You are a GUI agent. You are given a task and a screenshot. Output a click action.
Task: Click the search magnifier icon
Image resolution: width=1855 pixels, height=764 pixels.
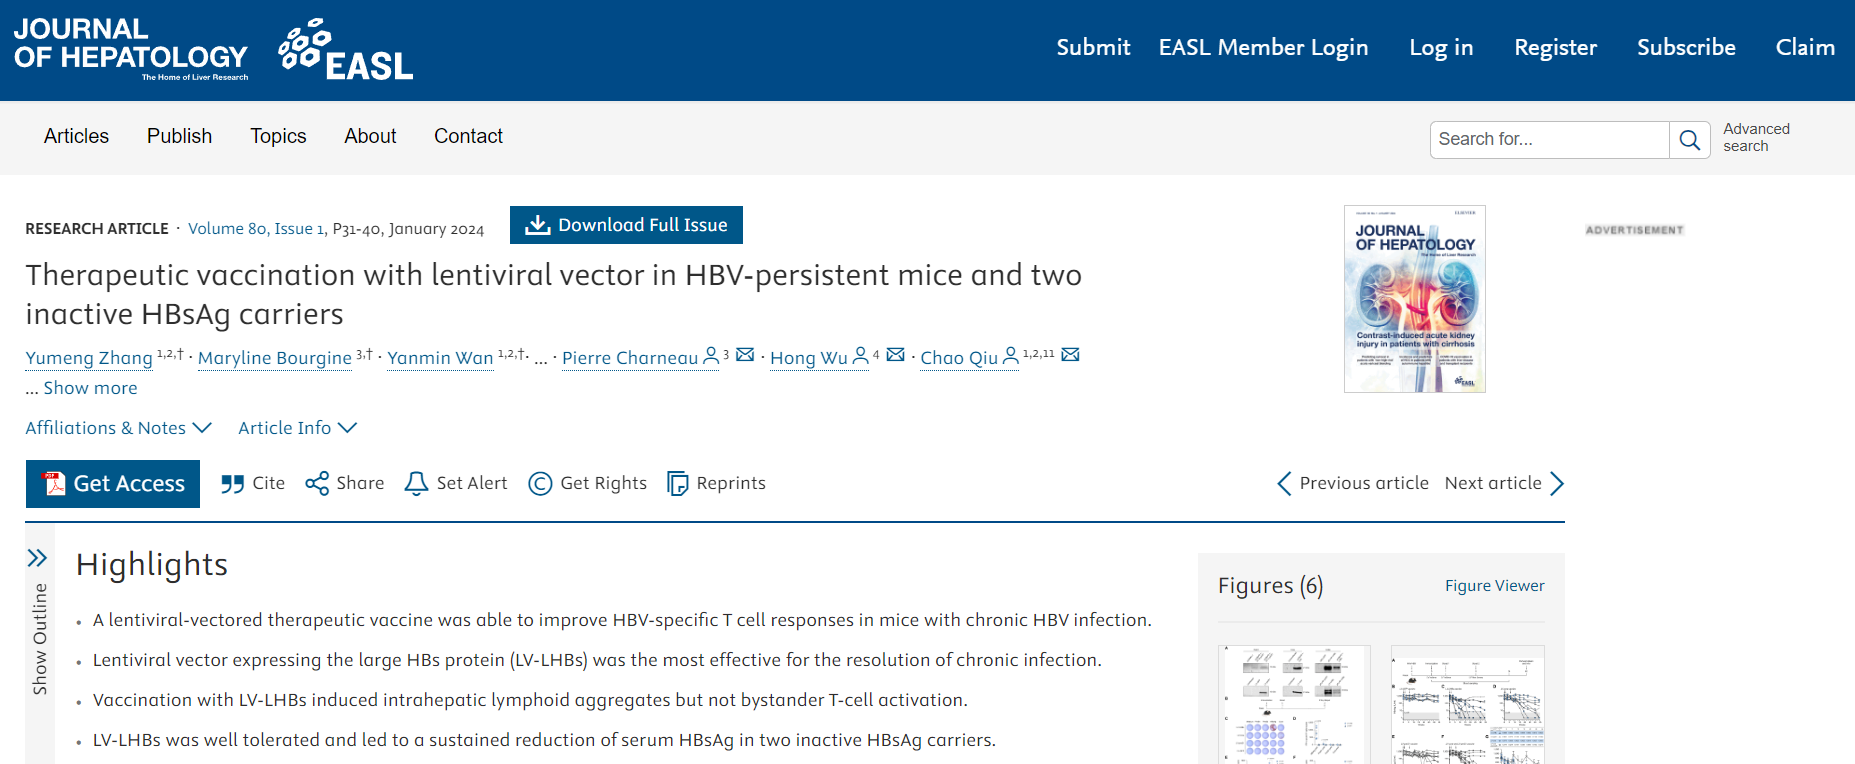(x=1689, y=140)
